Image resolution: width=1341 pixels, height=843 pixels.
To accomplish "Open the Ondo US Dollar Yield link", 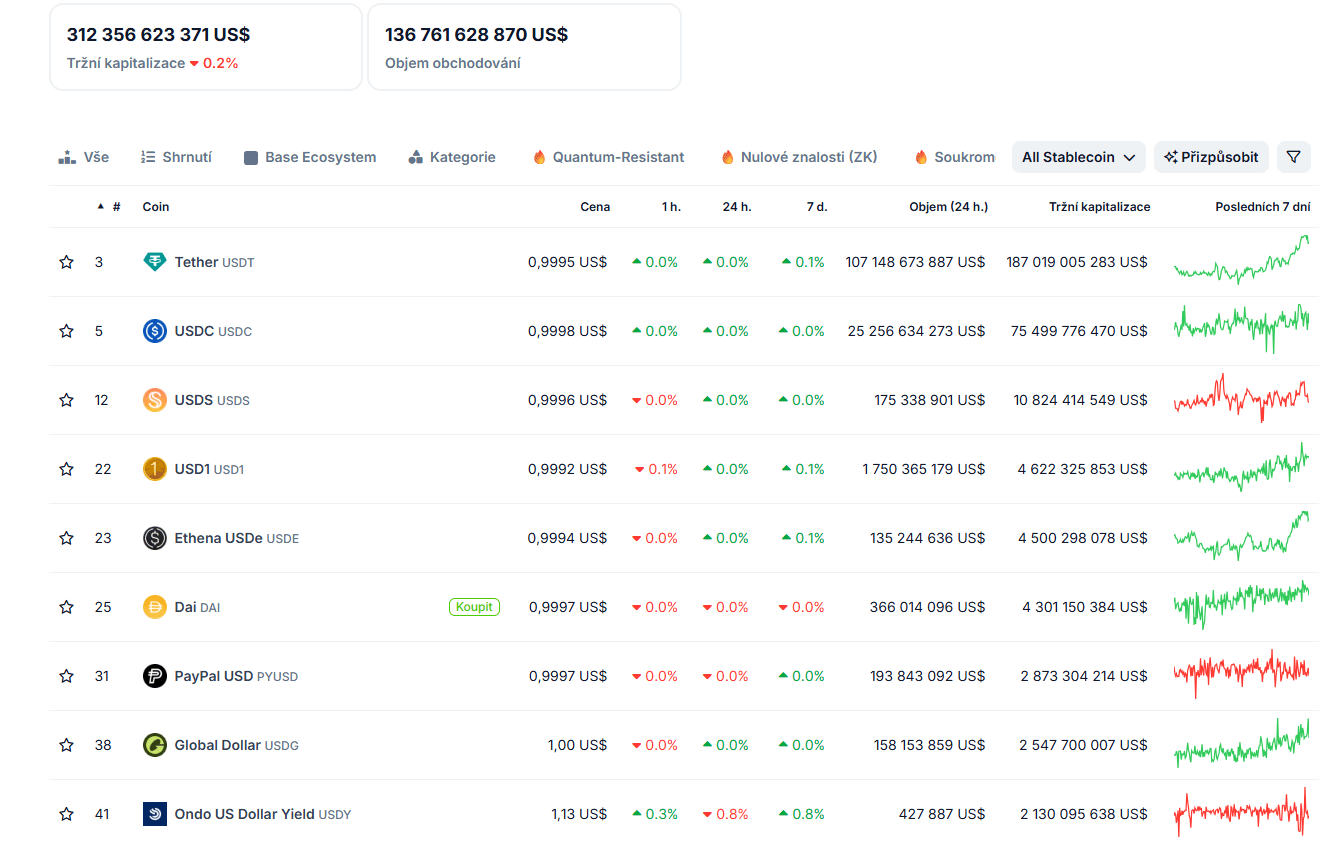I will pos(263,814).
